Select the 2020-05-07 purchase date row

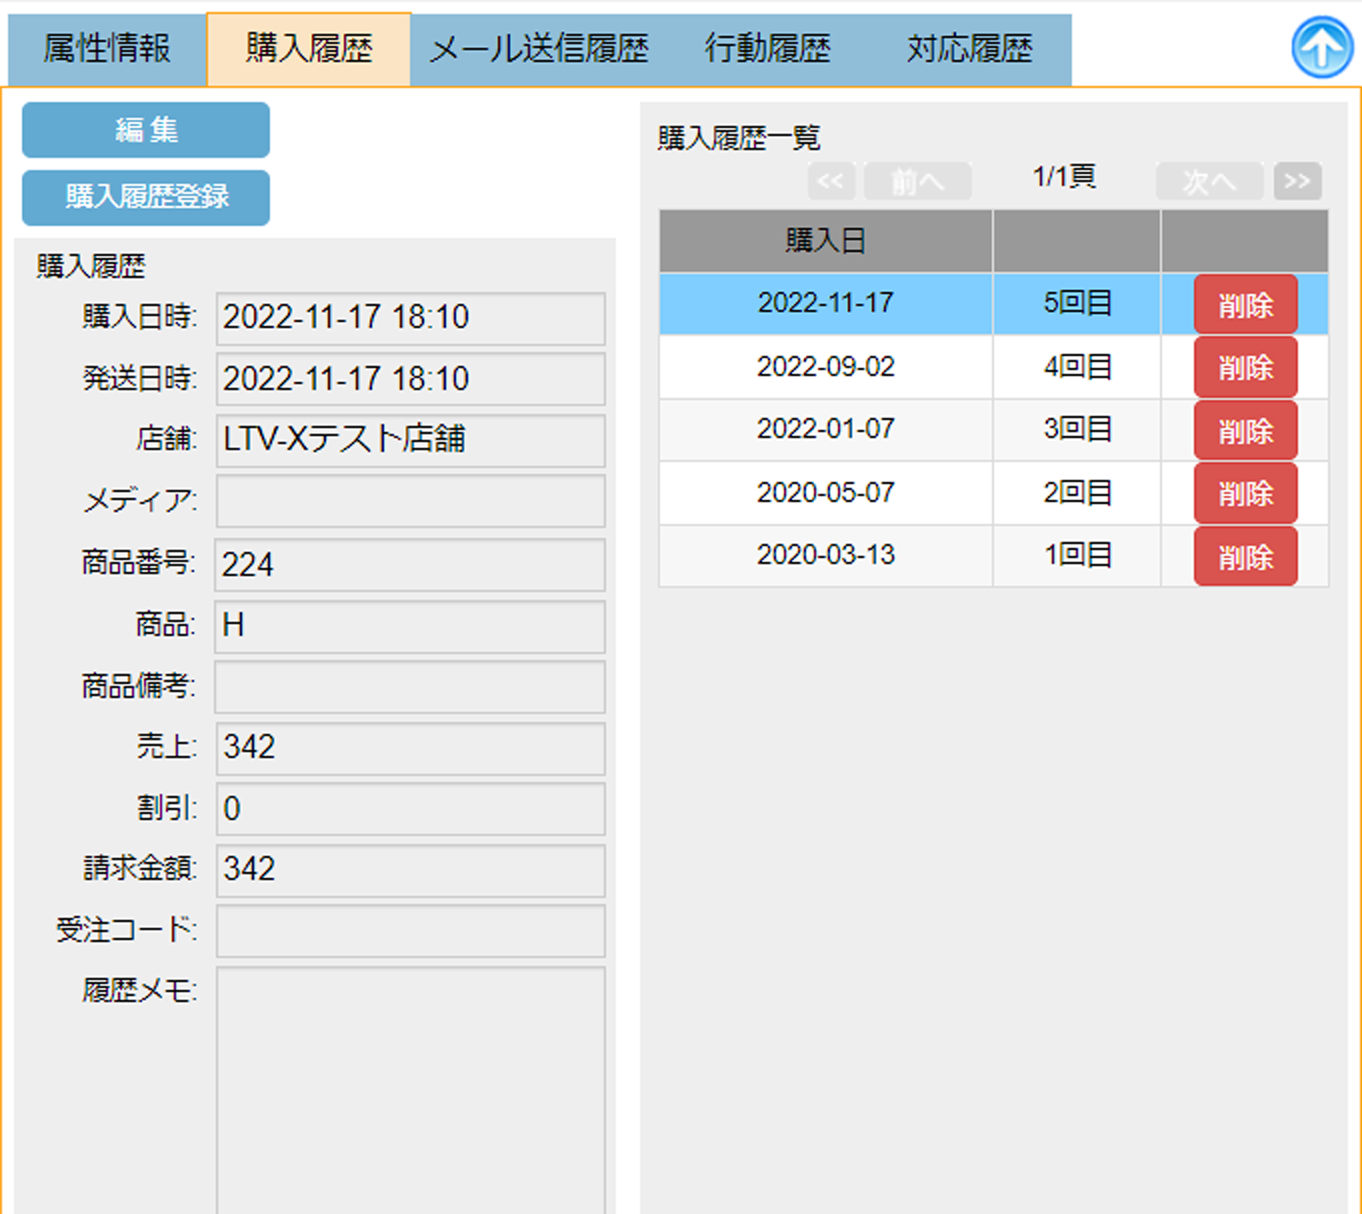(x=825, y=493)
